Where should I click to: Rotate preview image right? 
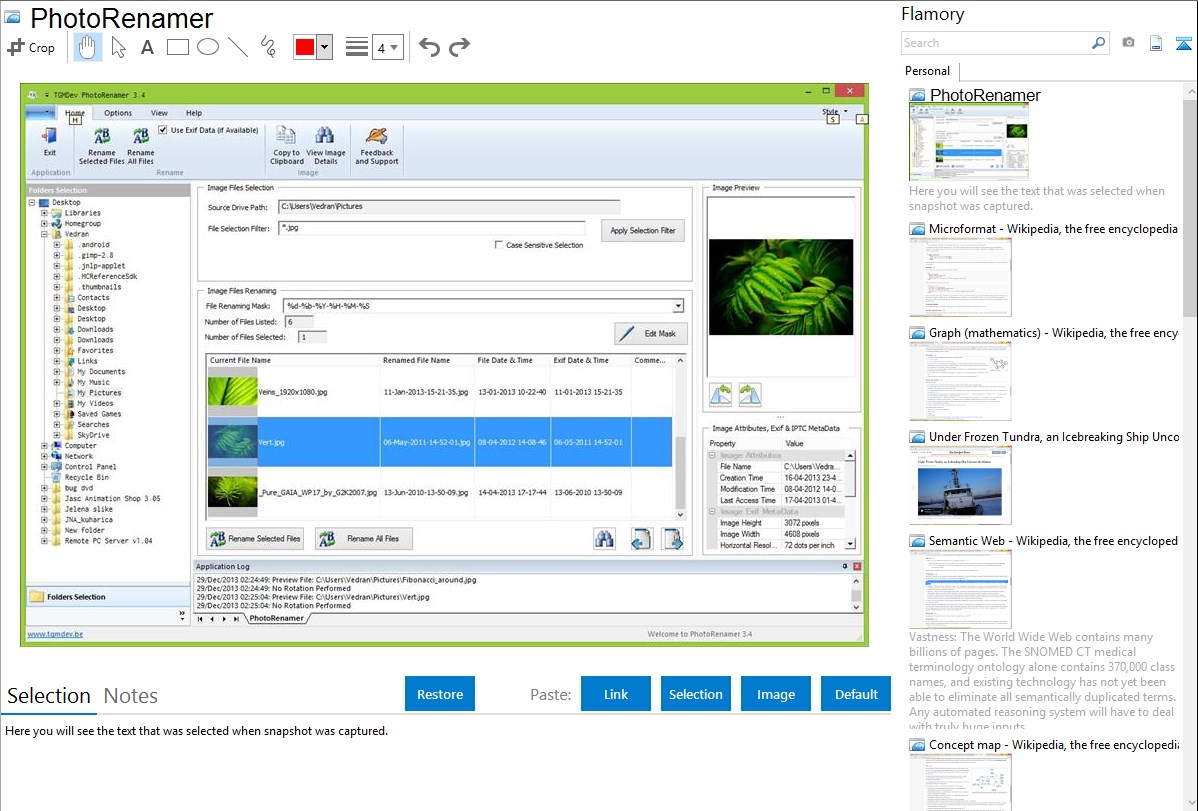[750, 394]
